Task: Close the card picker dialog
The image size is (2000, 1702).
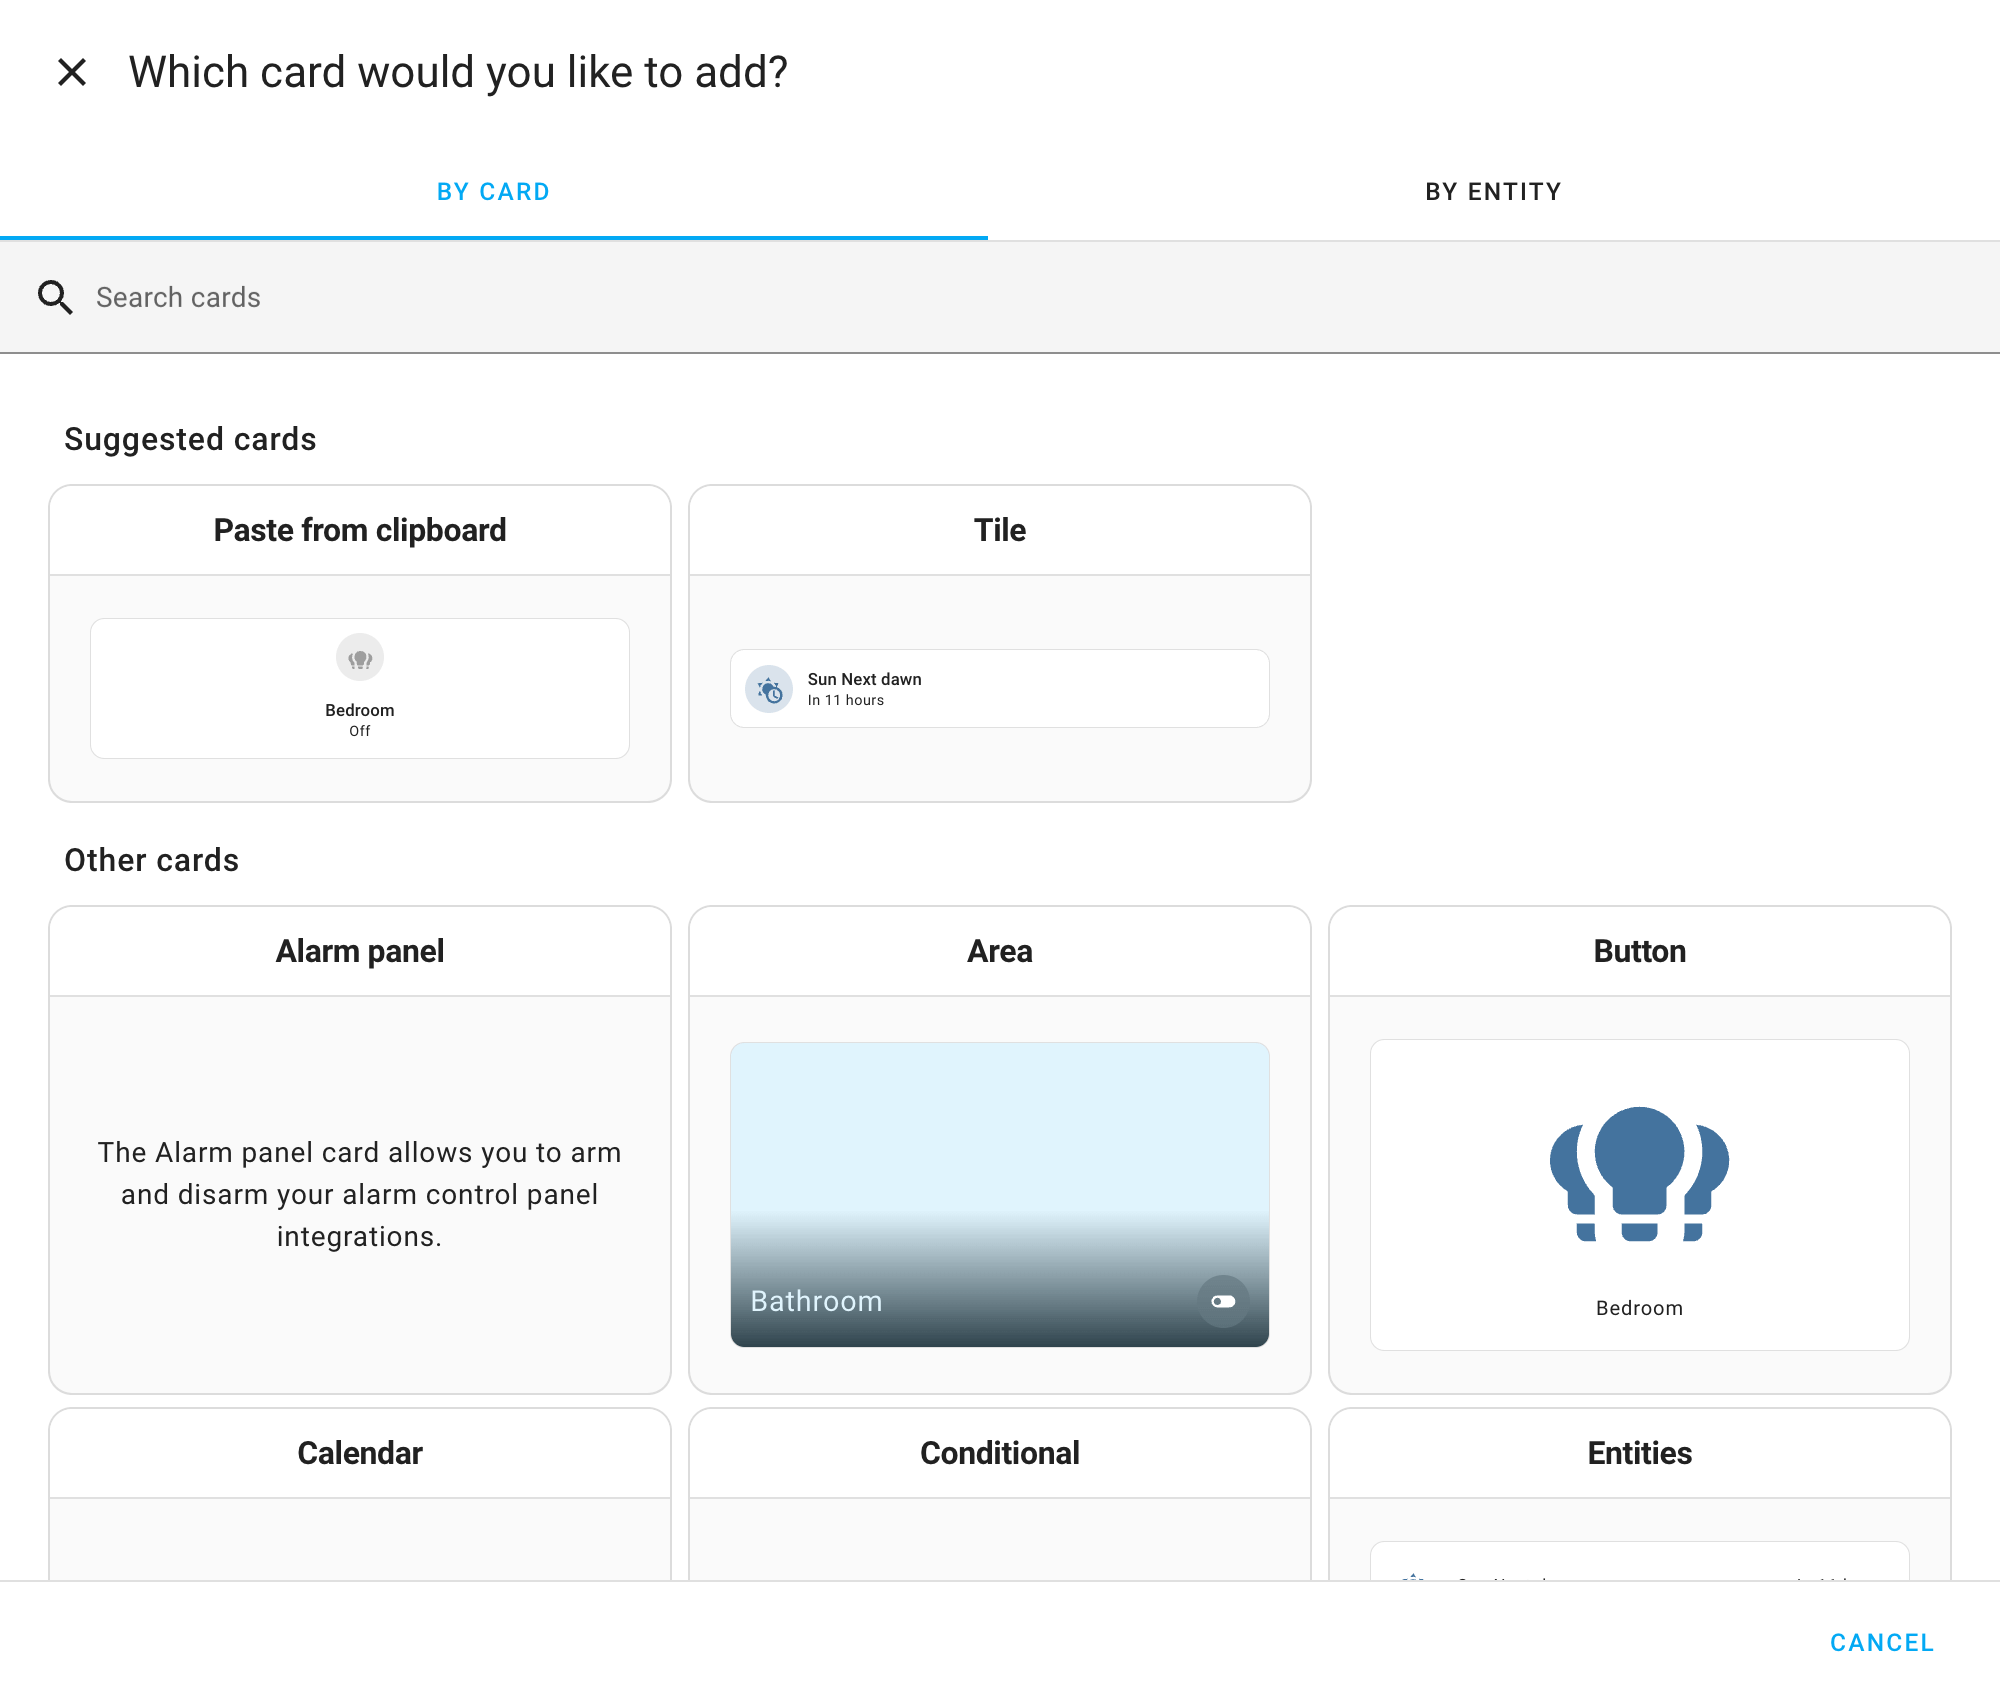Action: pos(71,71)
